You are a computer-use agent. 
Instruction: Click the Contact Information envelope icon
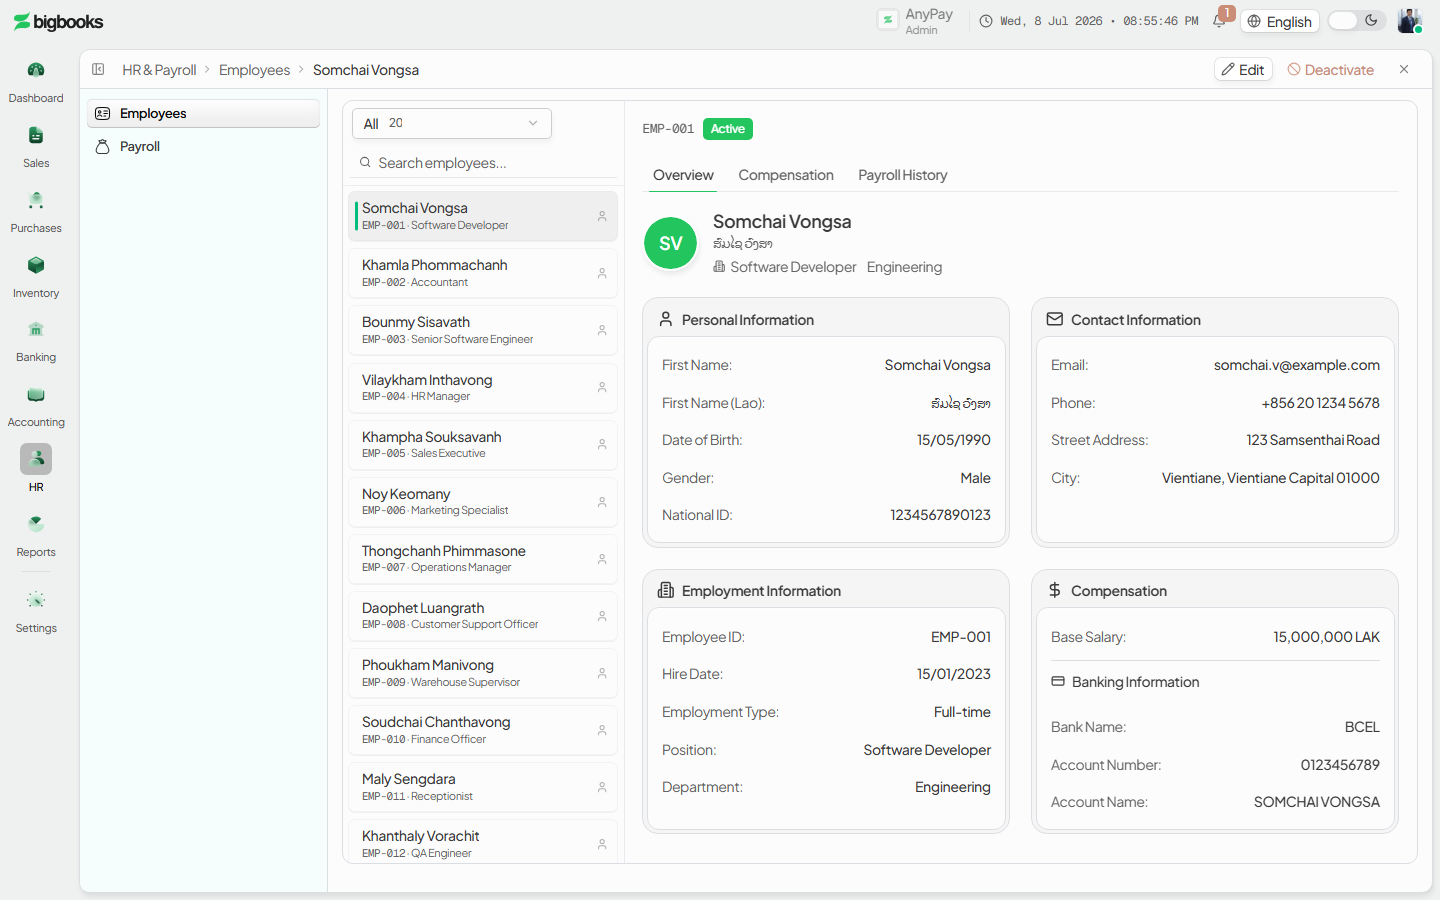(x=1054, y=319)
